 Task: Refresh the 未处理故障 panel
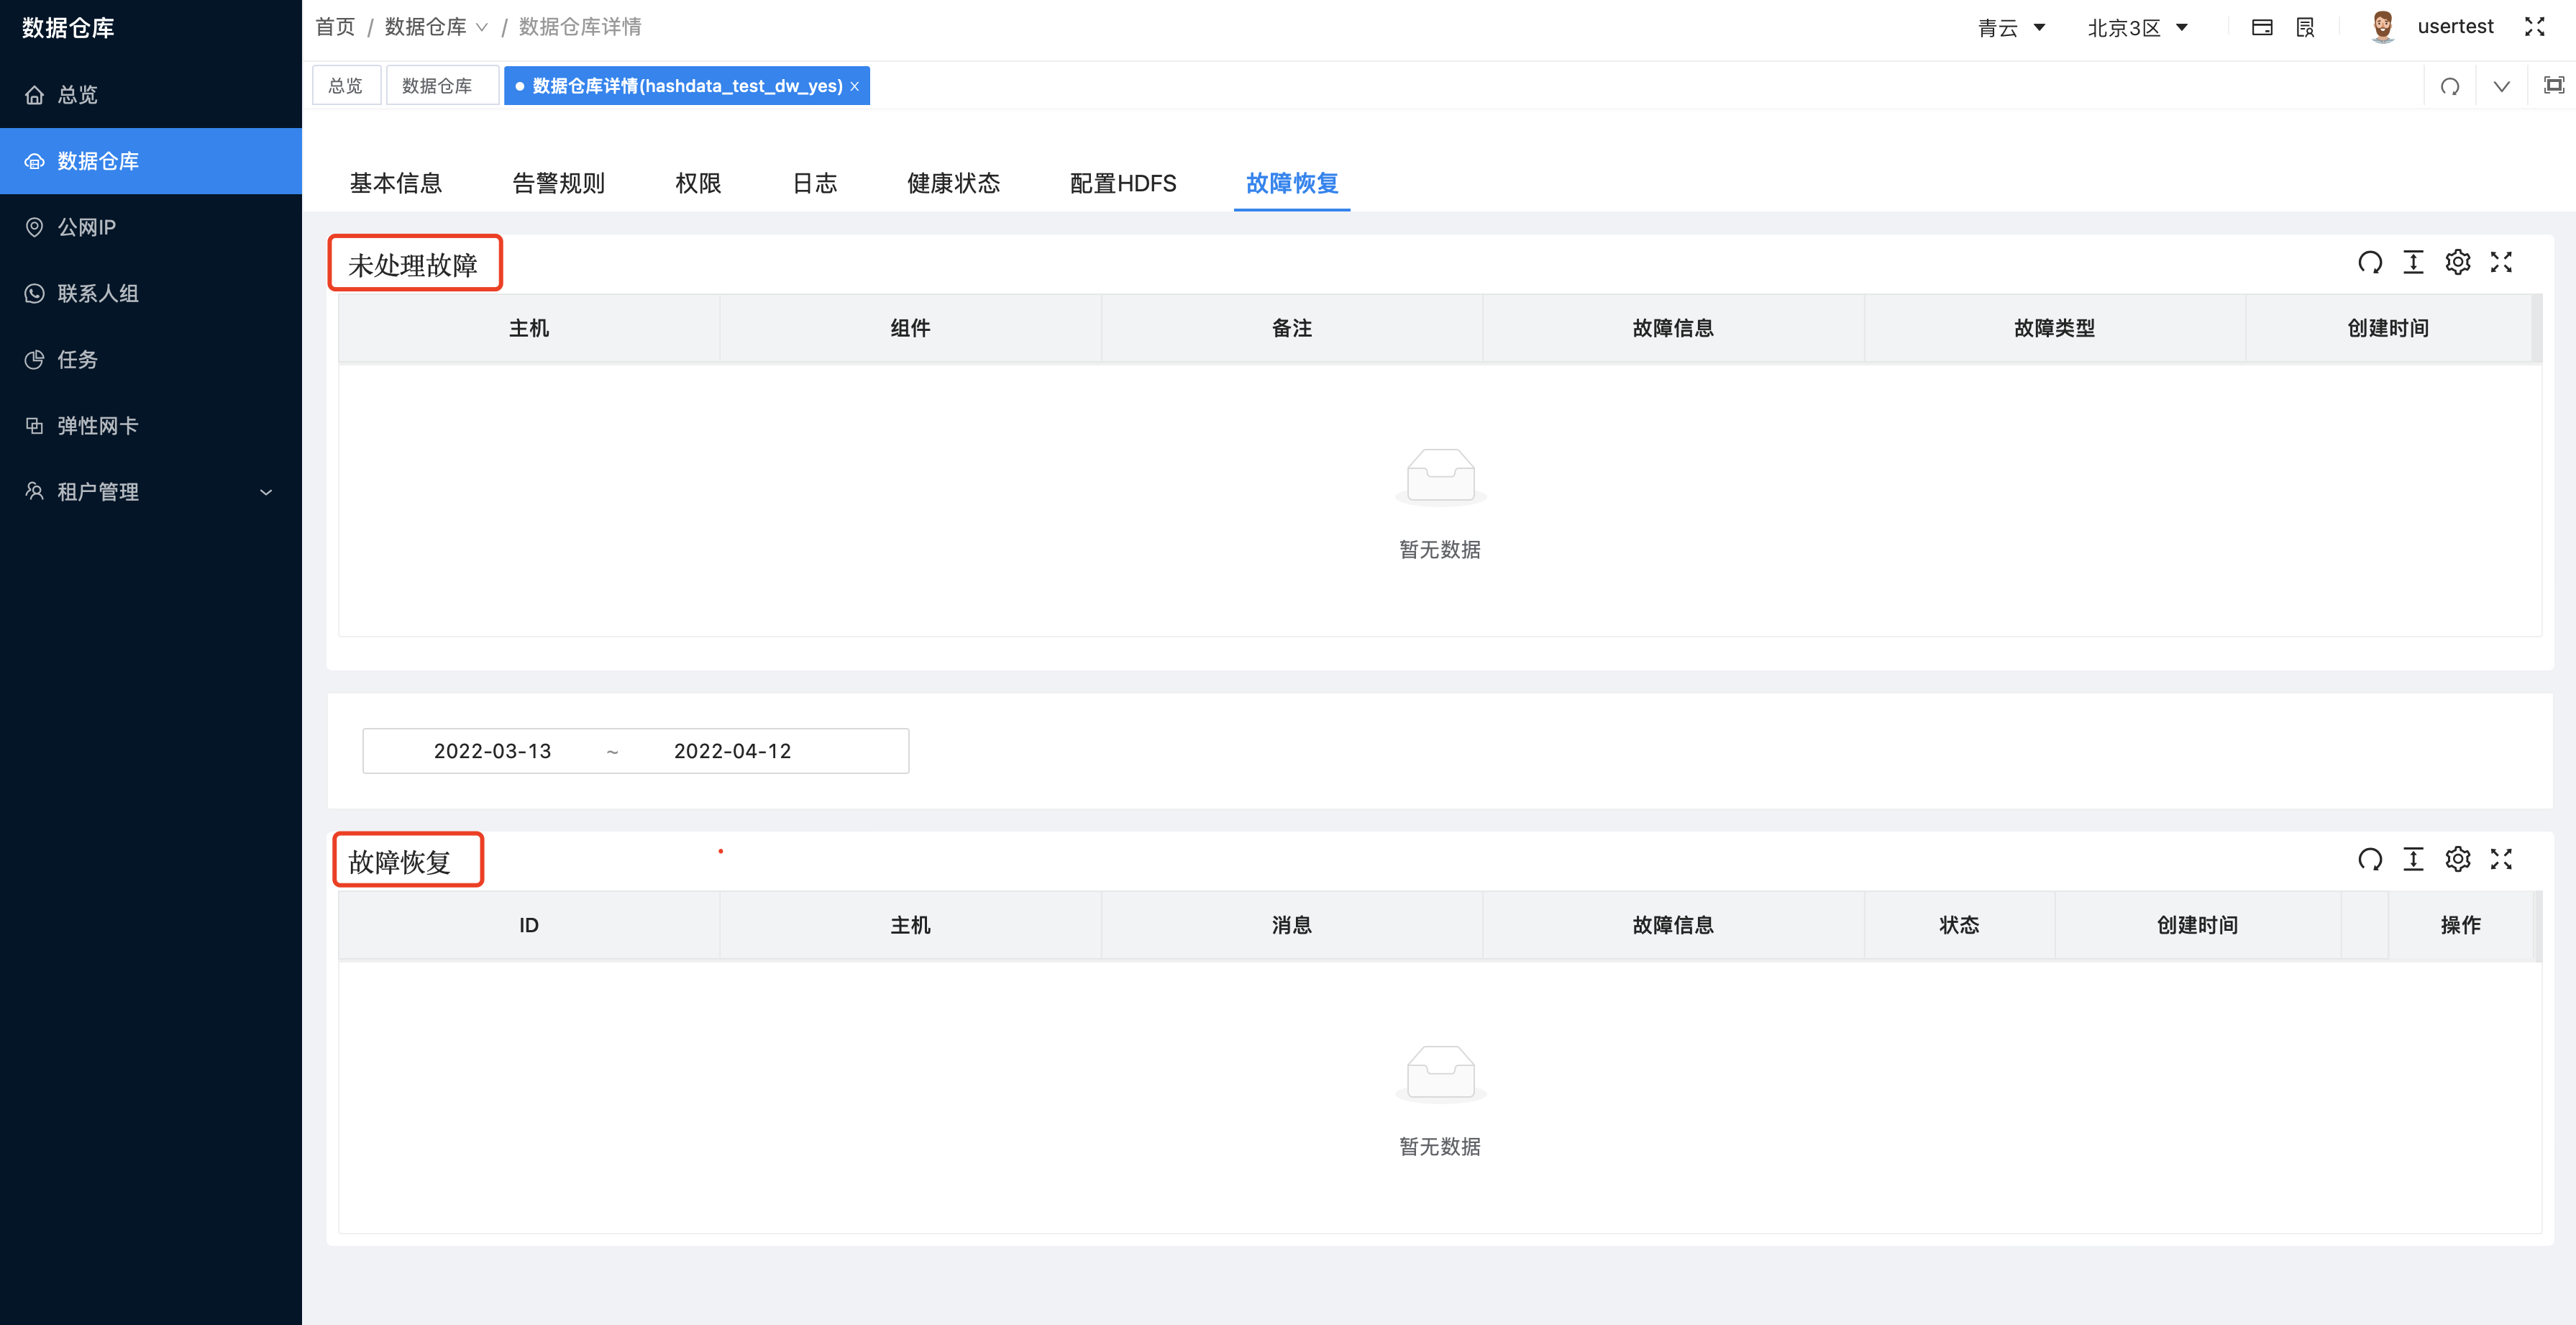tap(2370, 262)
